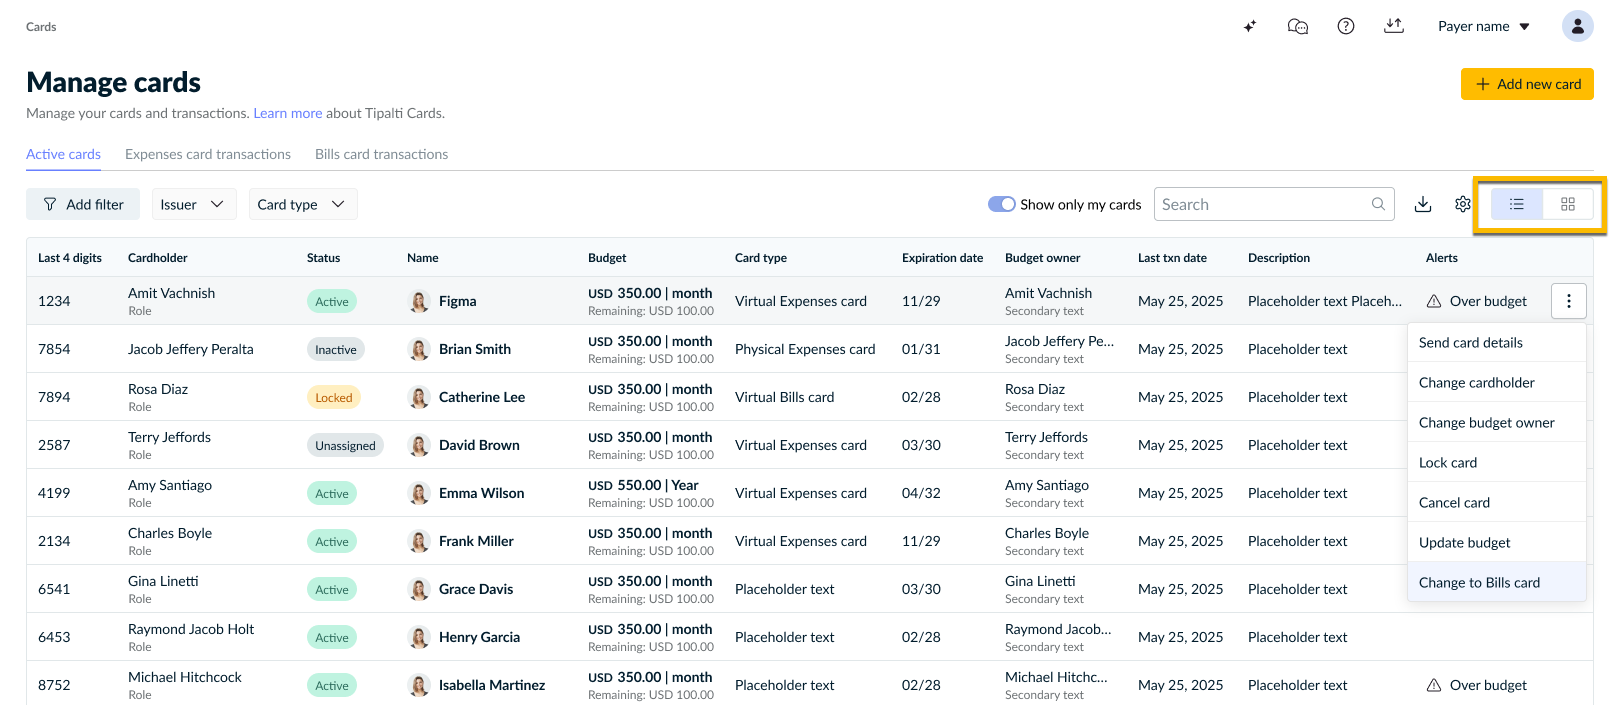Click the search magnifier icon
Image resolution: width=1618 pixels, height=705 pixels.
click(x=1378, y=204)
